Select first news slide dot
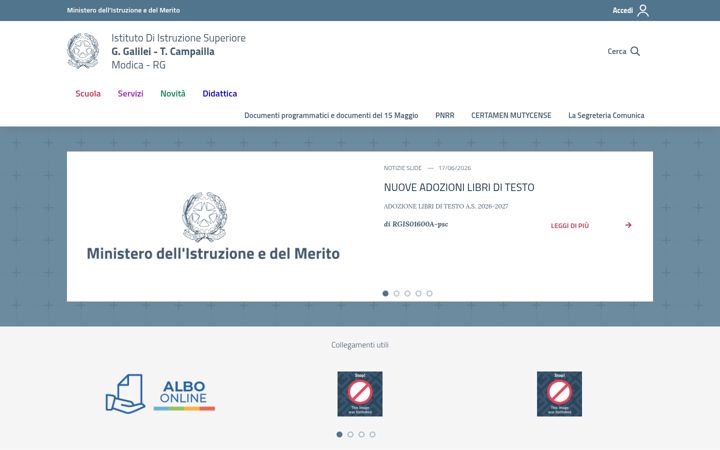Image resolution: width=720 pixels, height=450 pixels. click(x=385, y=293)
